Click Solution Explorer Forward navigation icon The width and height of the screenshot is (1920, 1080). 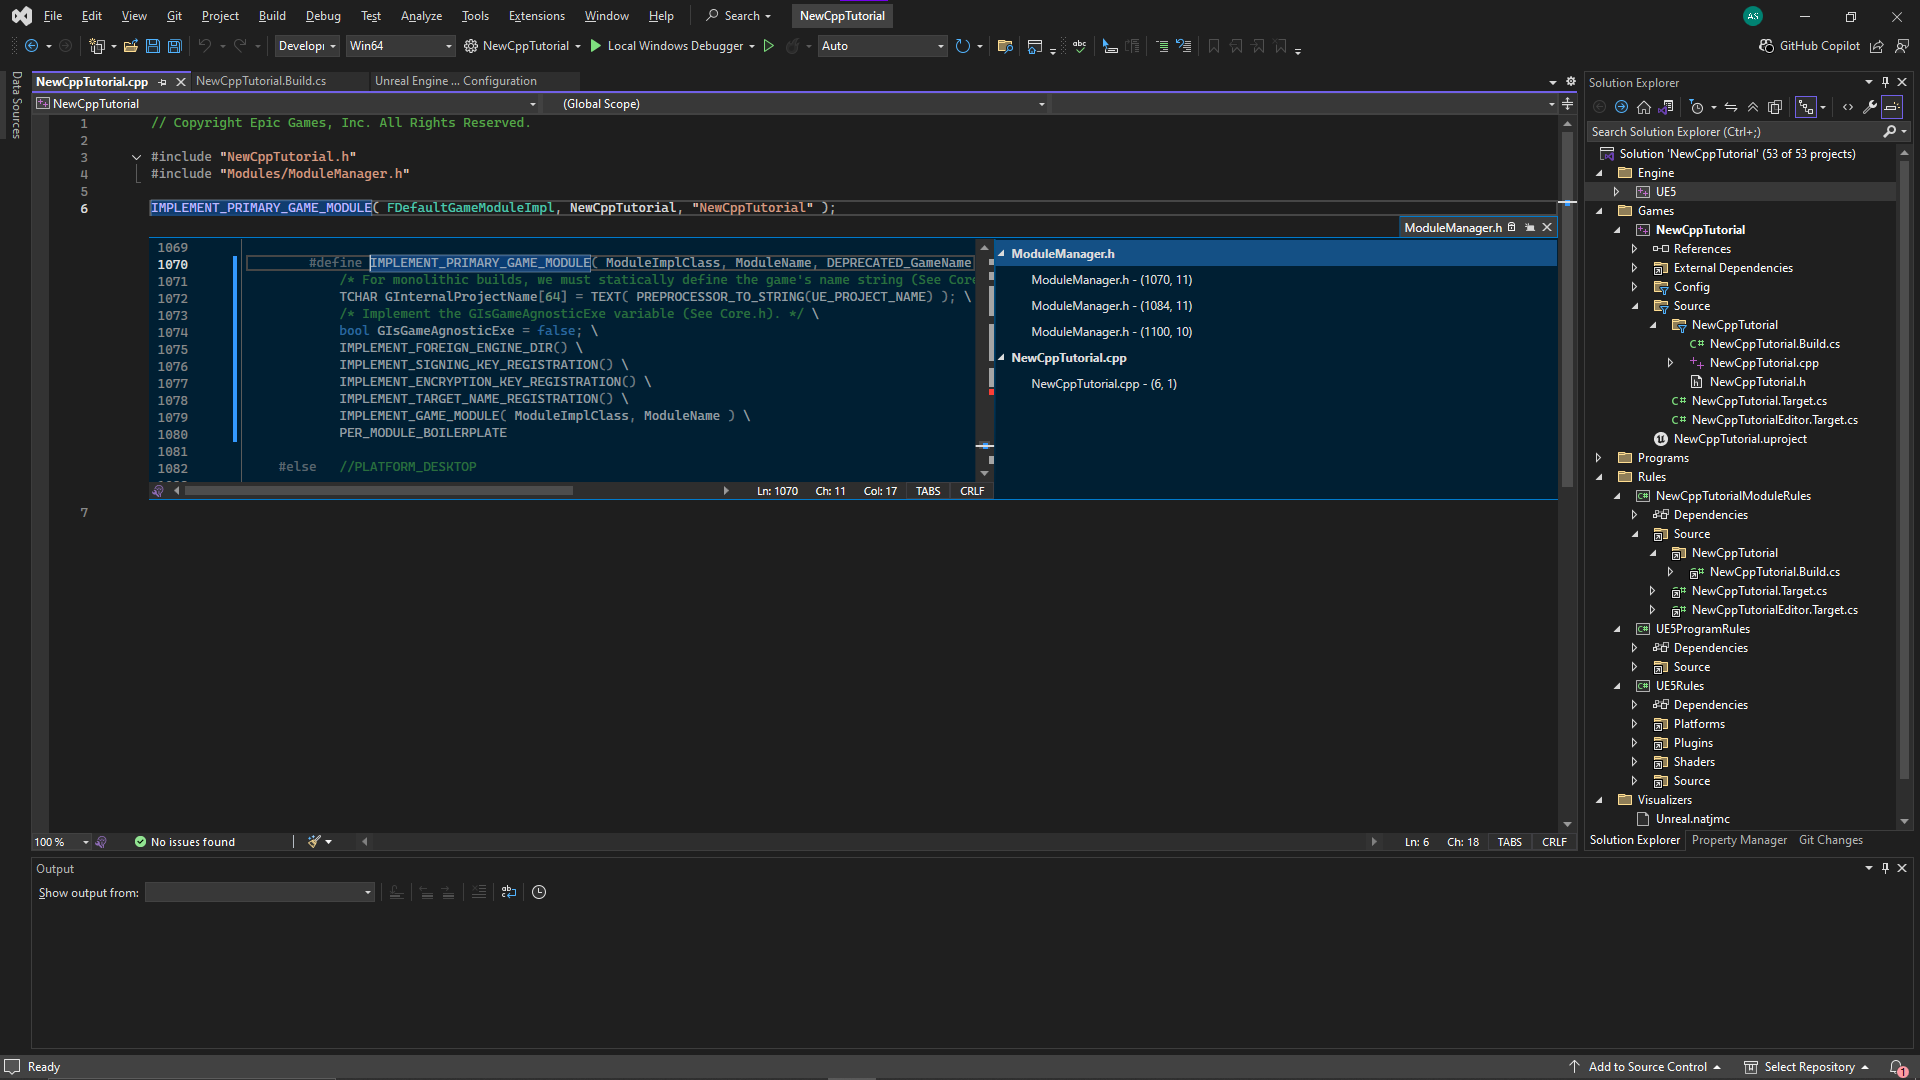pyautogui.click(x=1622, y=107)
